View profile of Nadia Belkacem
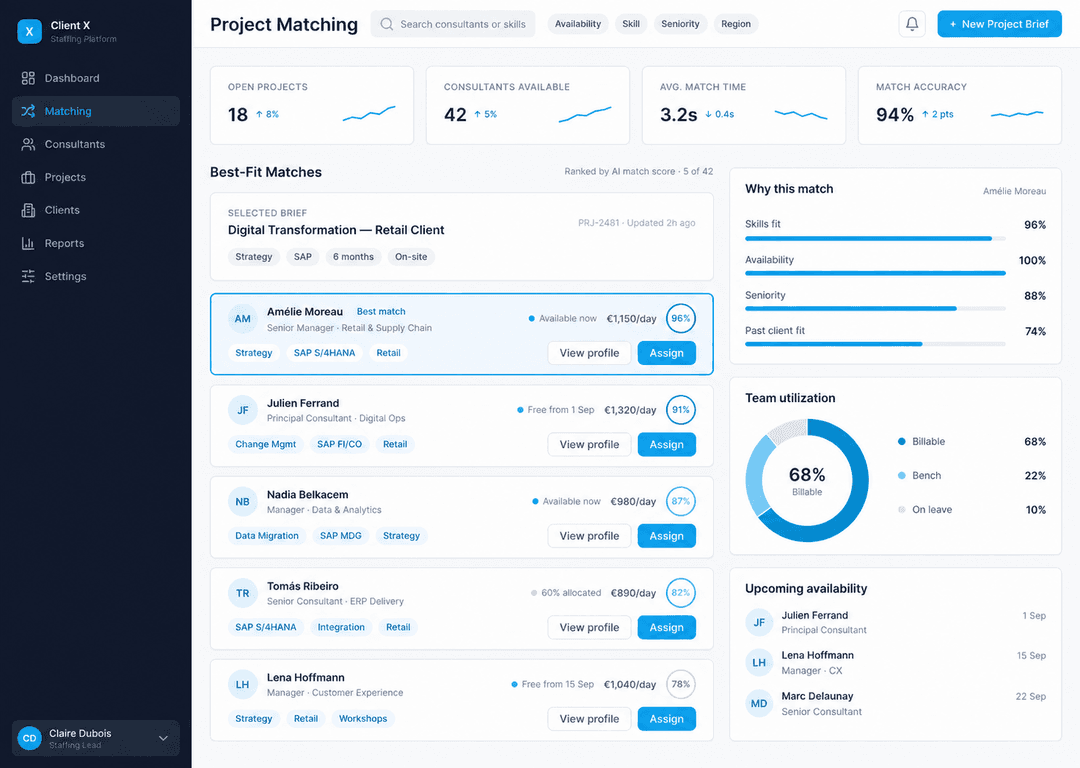 point(590,536)
